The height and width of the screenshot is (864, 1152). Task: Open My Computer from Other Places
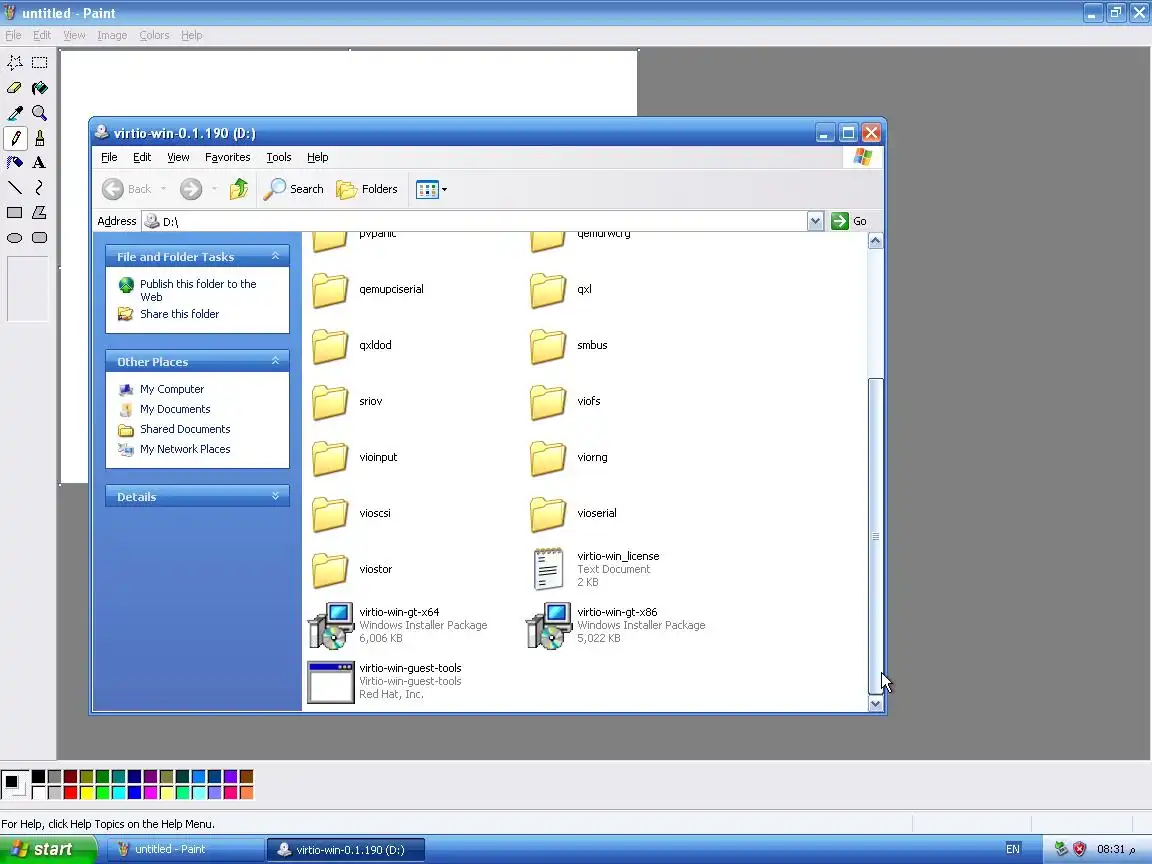click(172, 389)
